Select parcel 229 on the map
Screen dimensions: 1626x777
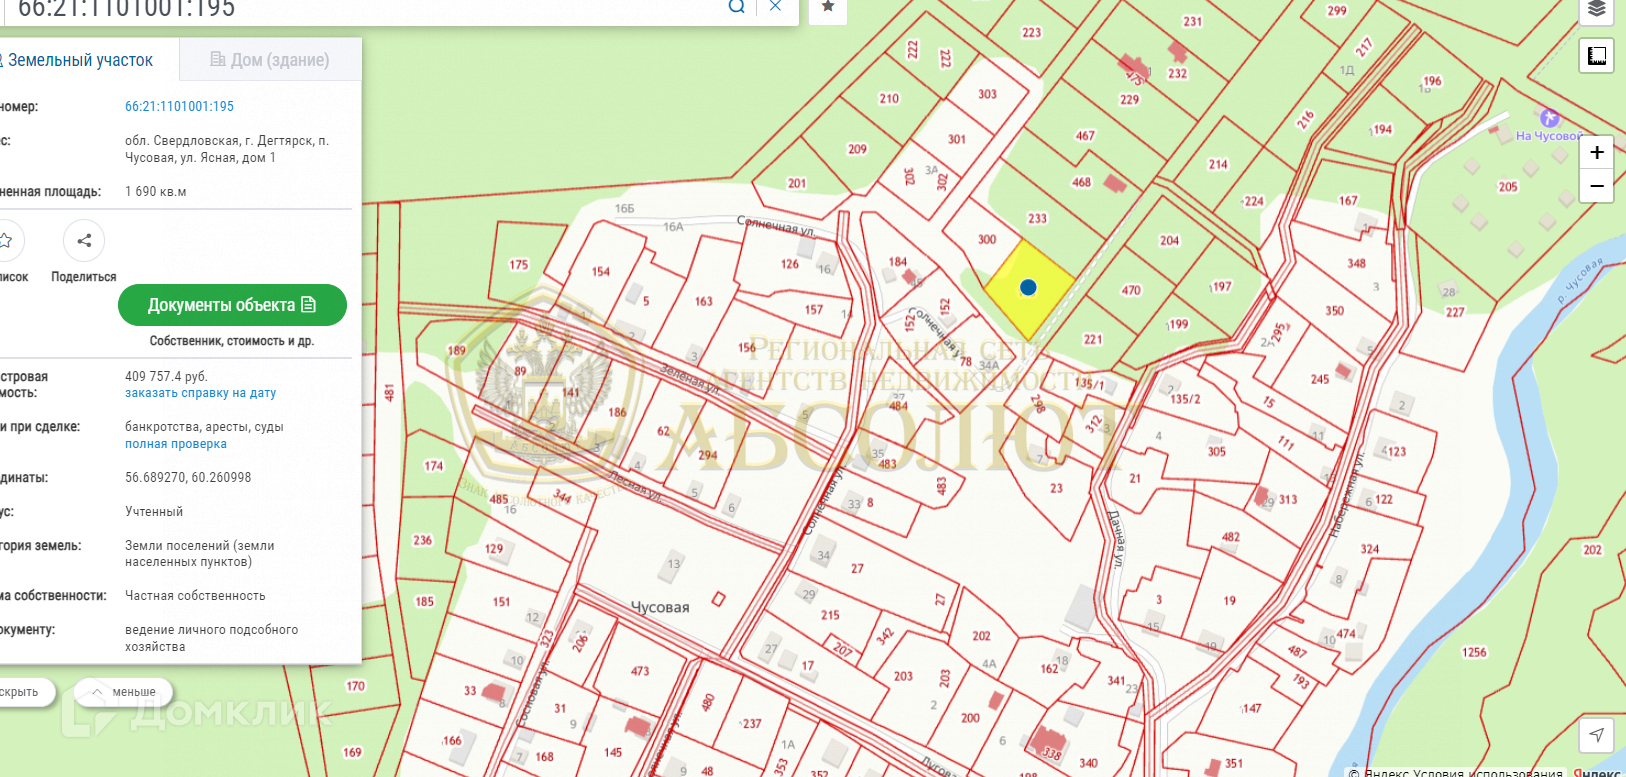[1129, 100]
